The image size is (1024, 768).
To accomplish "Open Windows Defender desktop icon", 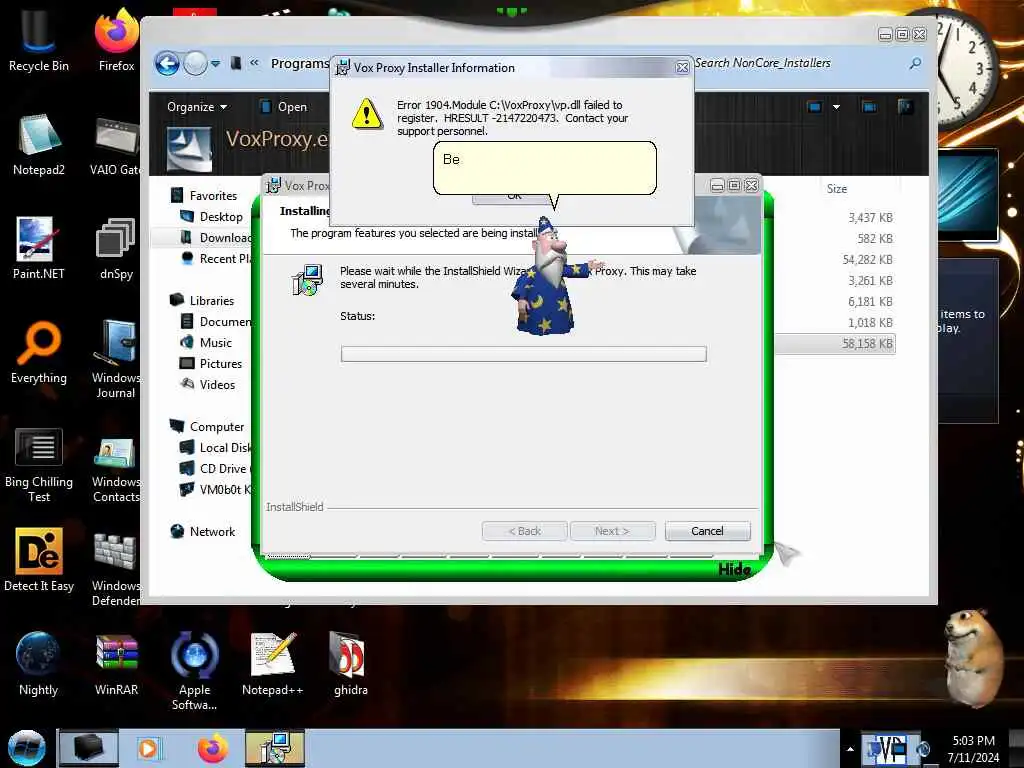I will click(116, 568).
